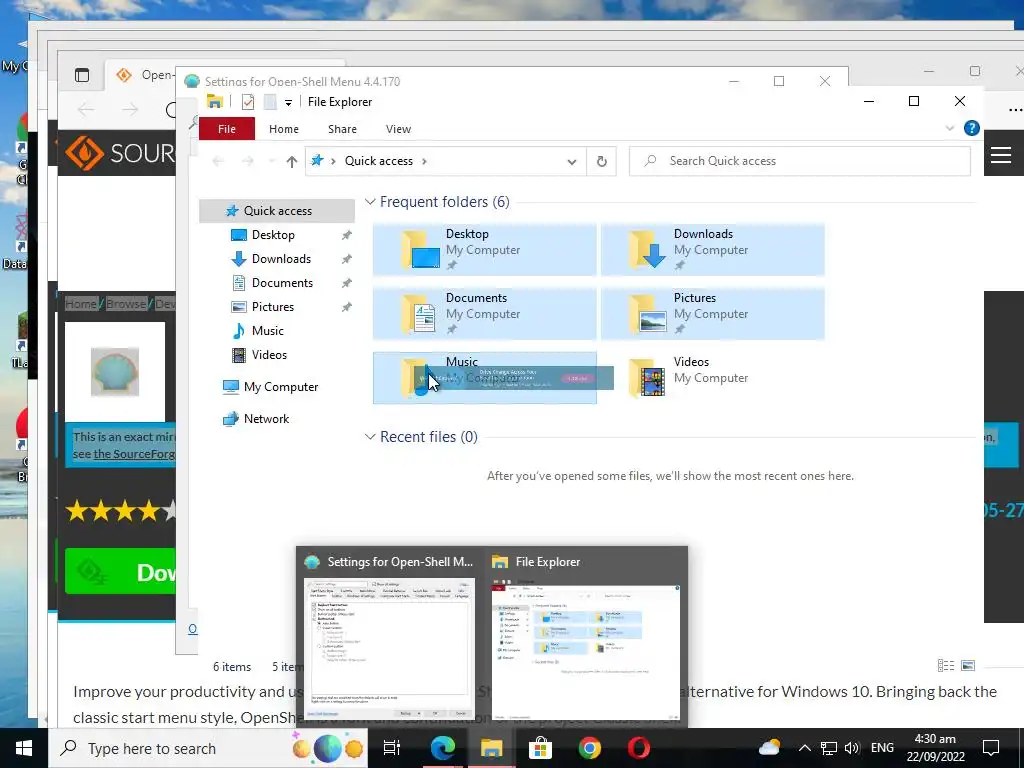
Task: Select the Desktop folder tile
Action: point(485,249)
